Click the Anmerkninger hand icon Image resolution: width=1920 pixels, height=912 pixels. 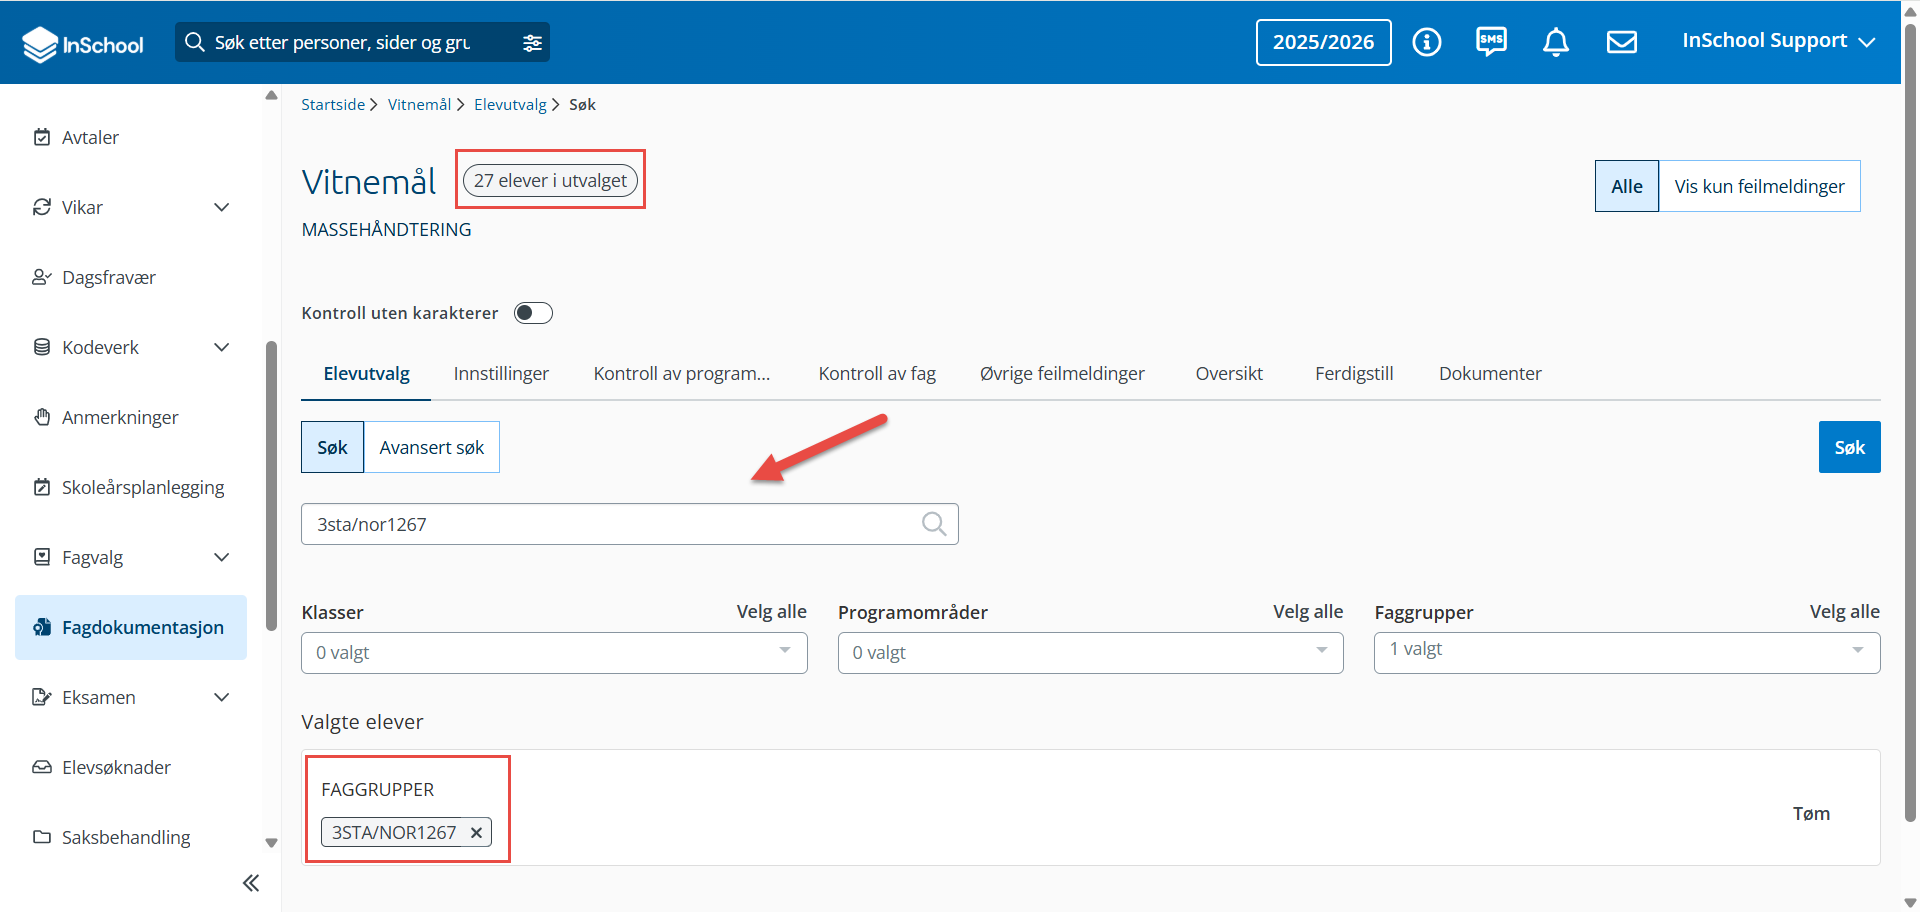click(x=42, y=417)
